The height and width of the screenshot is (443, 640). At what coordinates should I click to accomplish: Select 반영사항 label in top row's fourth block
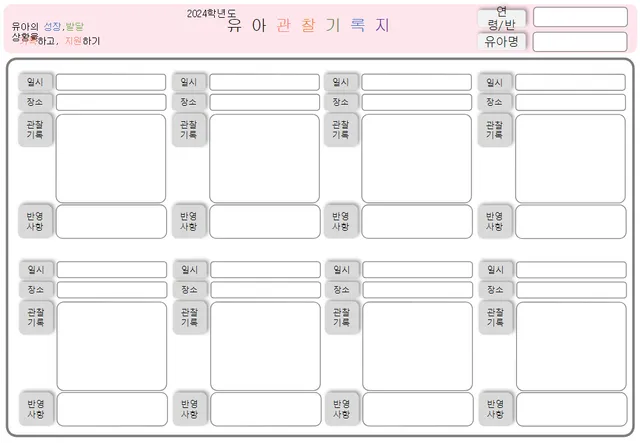(x=495, y=221)
